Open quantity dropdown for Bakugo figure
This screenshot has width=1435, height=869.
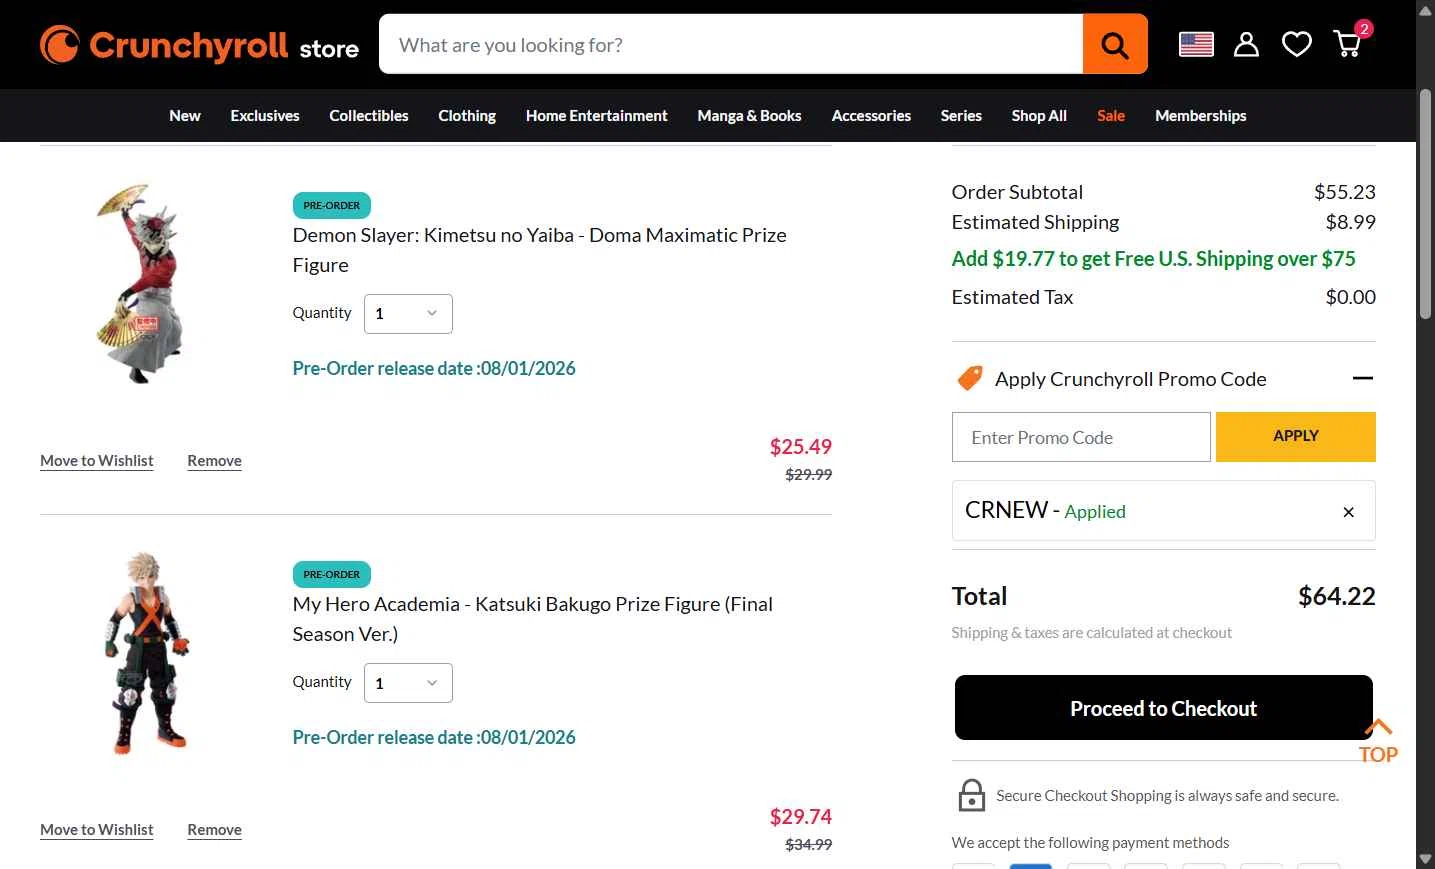coord(408,683)
